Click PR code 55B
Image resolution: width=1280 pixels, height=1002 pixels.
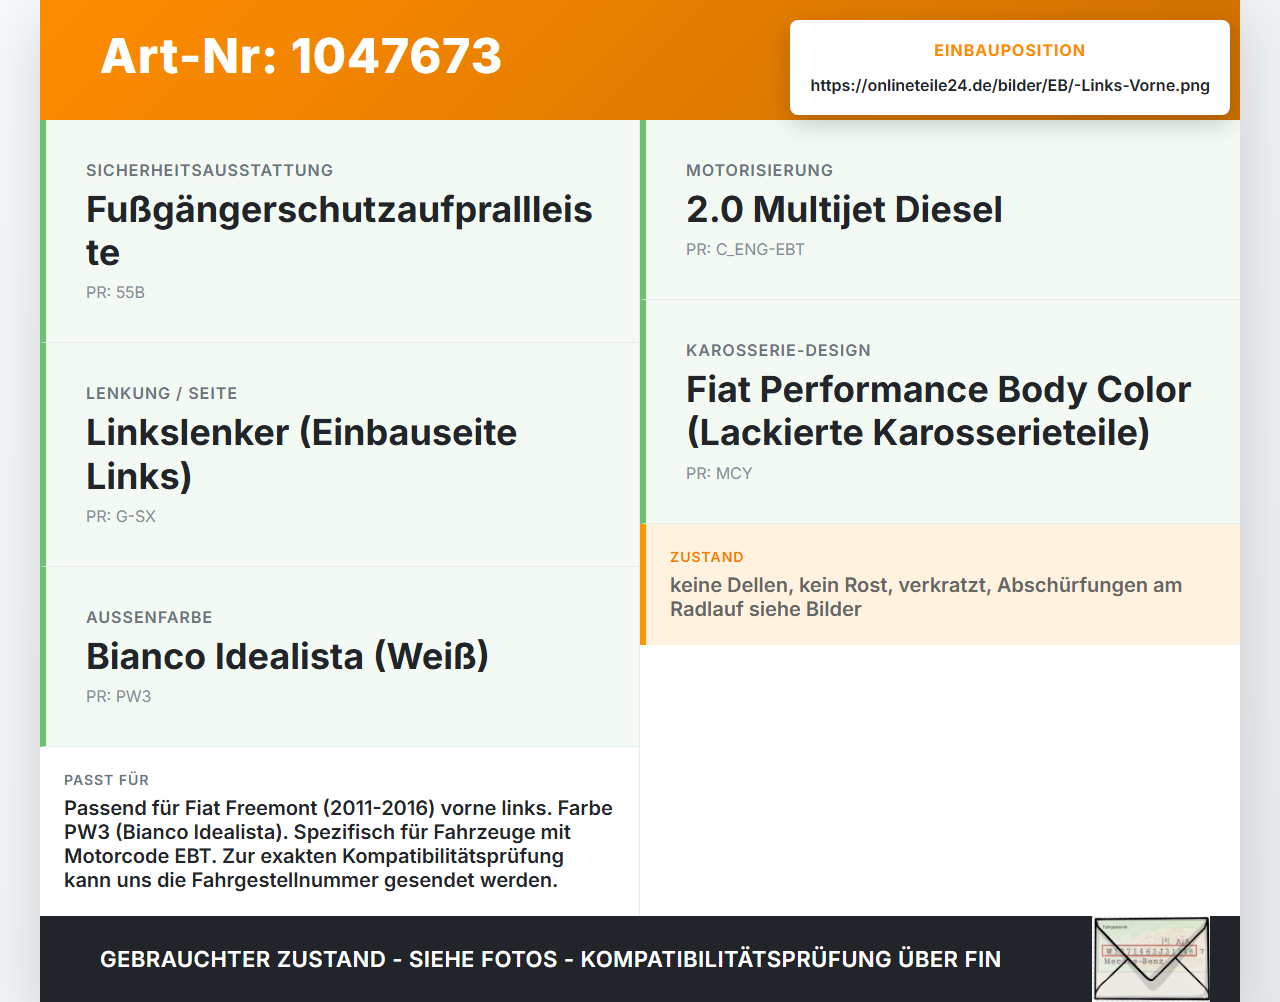115,293
